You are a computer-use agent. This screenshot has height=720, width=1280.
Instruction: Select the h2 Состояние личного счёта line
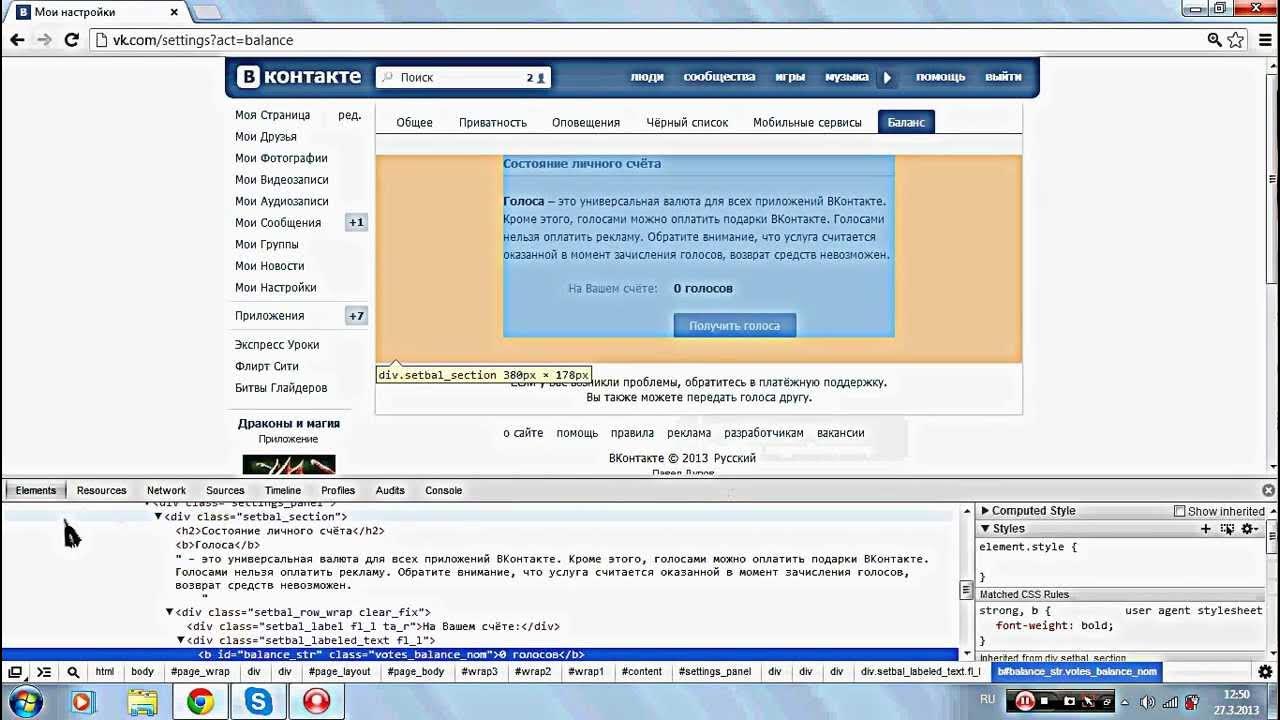click(x=280, y=531)
